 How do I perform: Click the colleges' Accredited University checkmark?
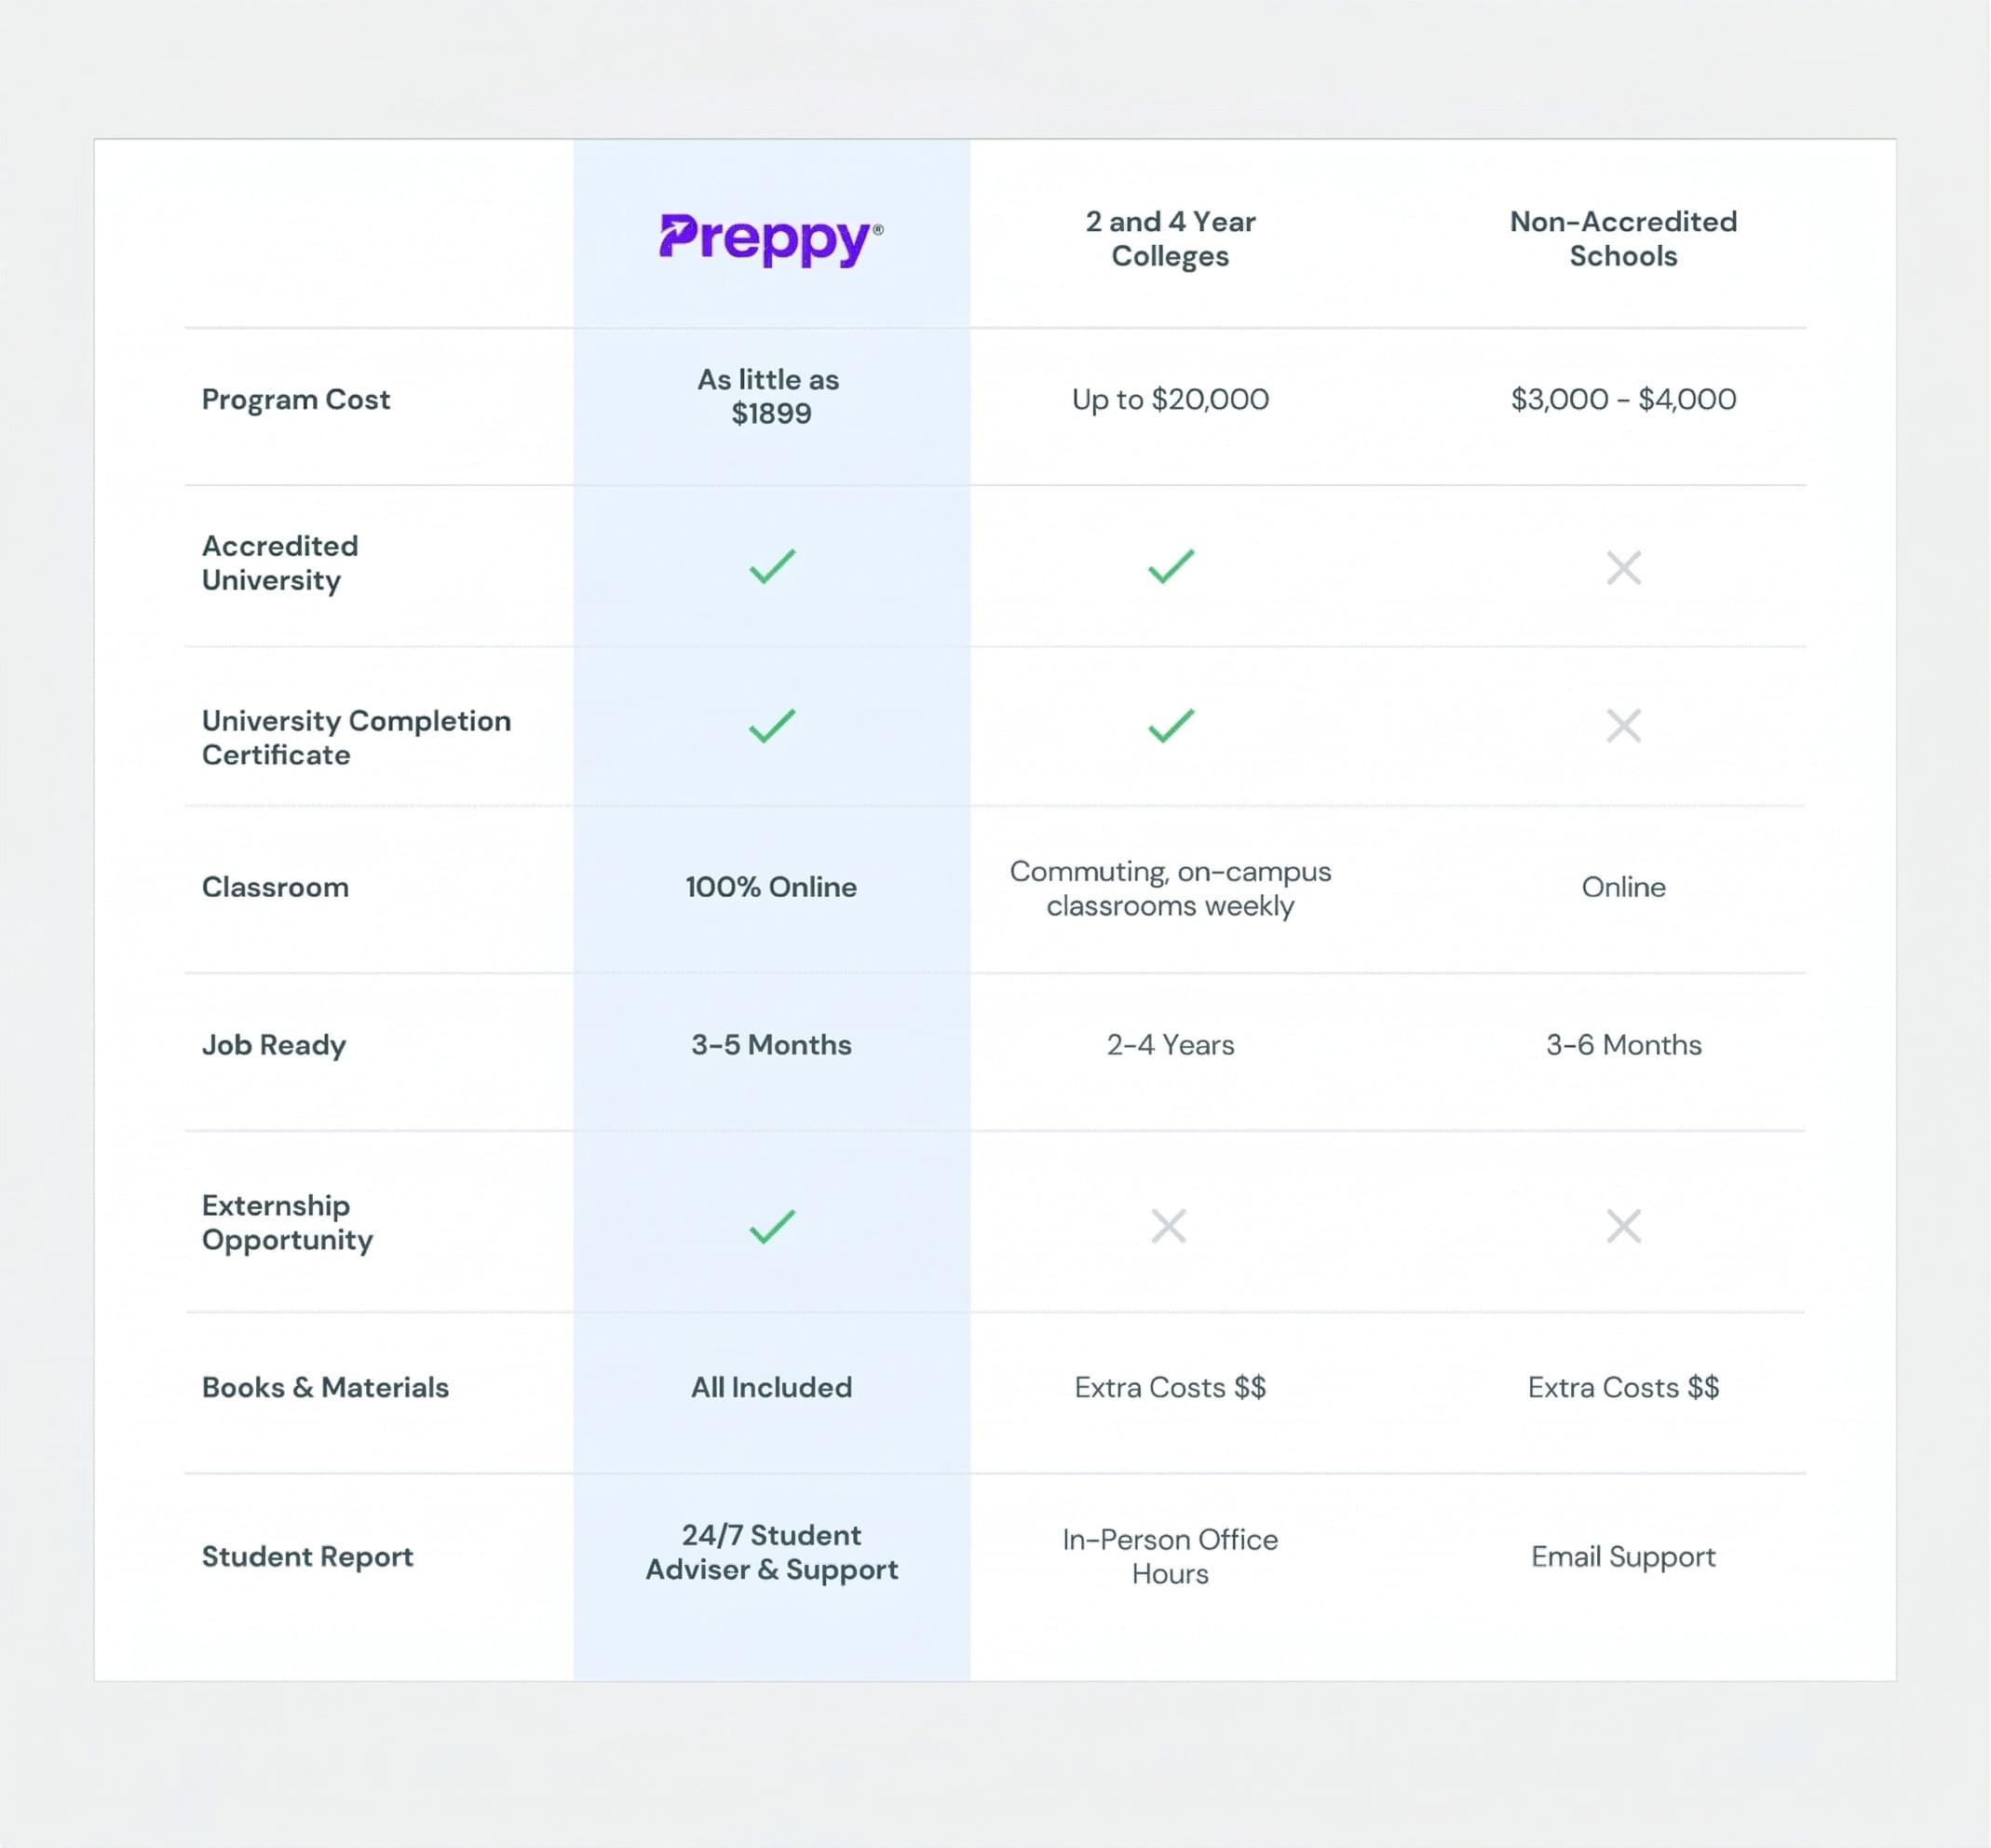(1170, 566)
